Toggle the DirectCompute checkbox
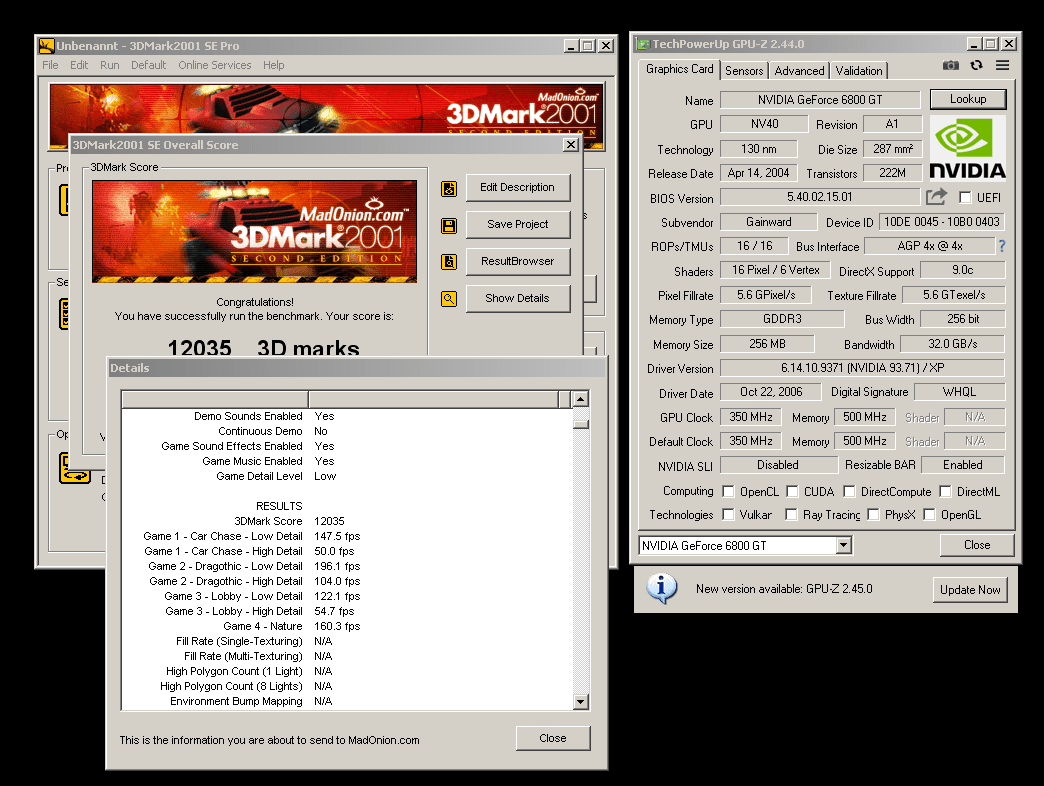The image size is (1044, 786). [849, 492]
